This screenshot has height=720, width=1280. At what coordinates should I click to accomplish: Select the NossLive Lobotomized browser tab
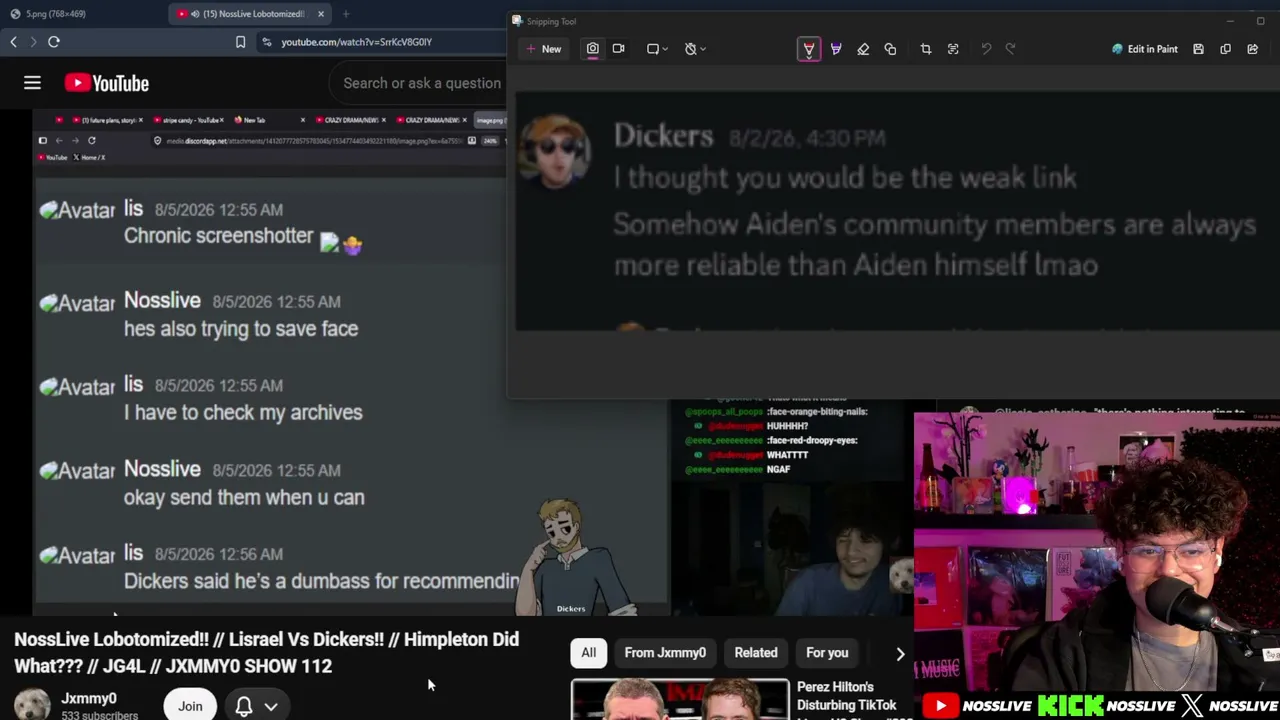pyautogui.click(x=248, y=14)
